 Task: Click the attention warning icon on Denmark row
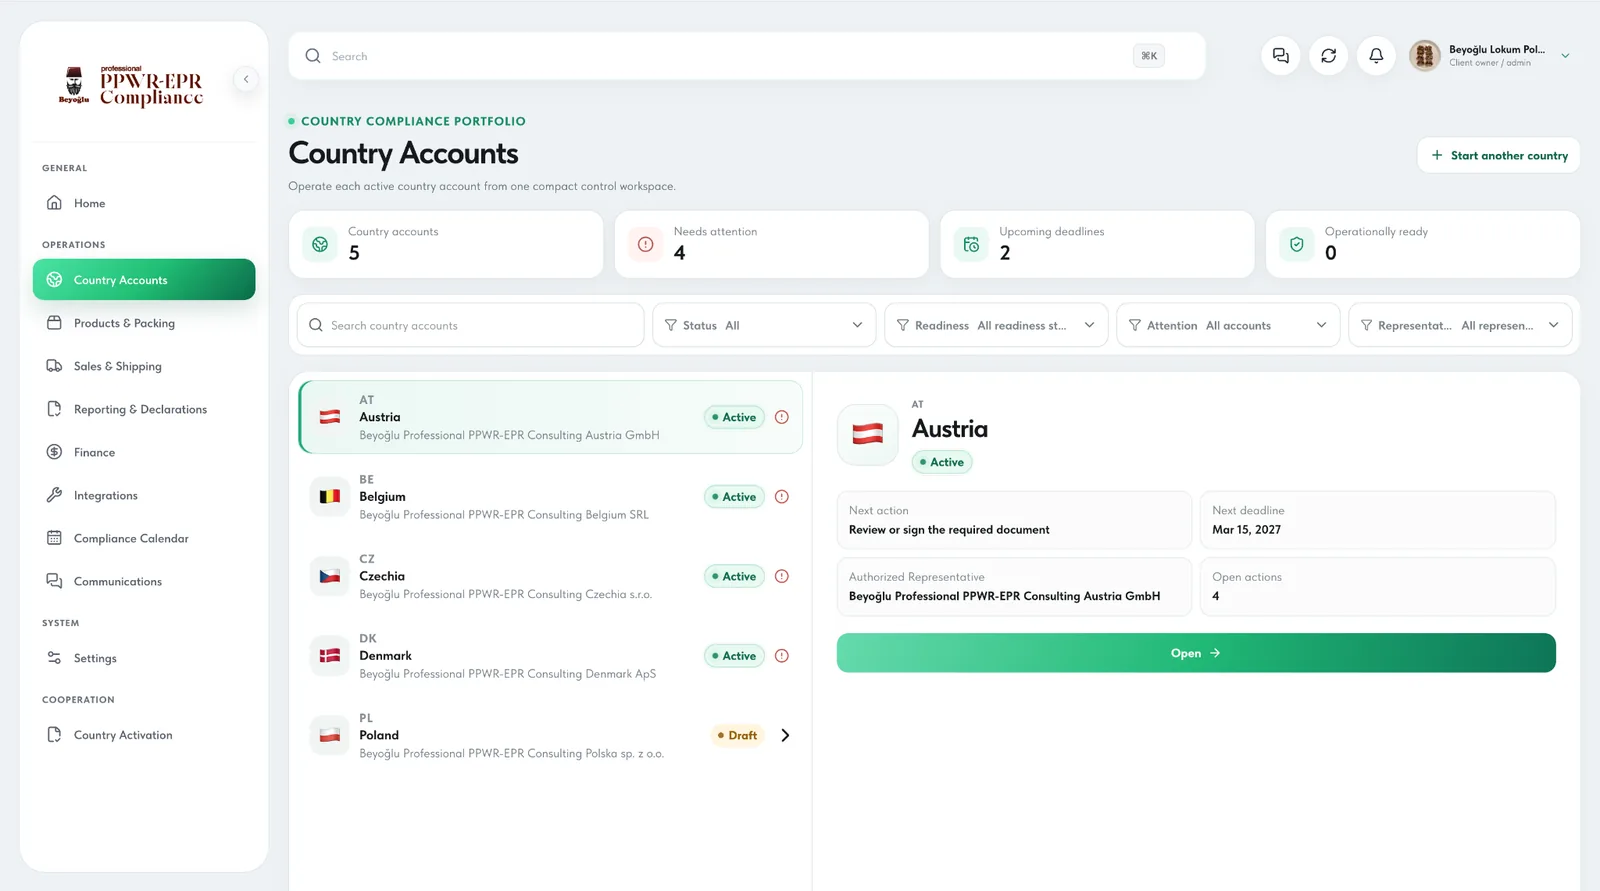tap(782, 656)
